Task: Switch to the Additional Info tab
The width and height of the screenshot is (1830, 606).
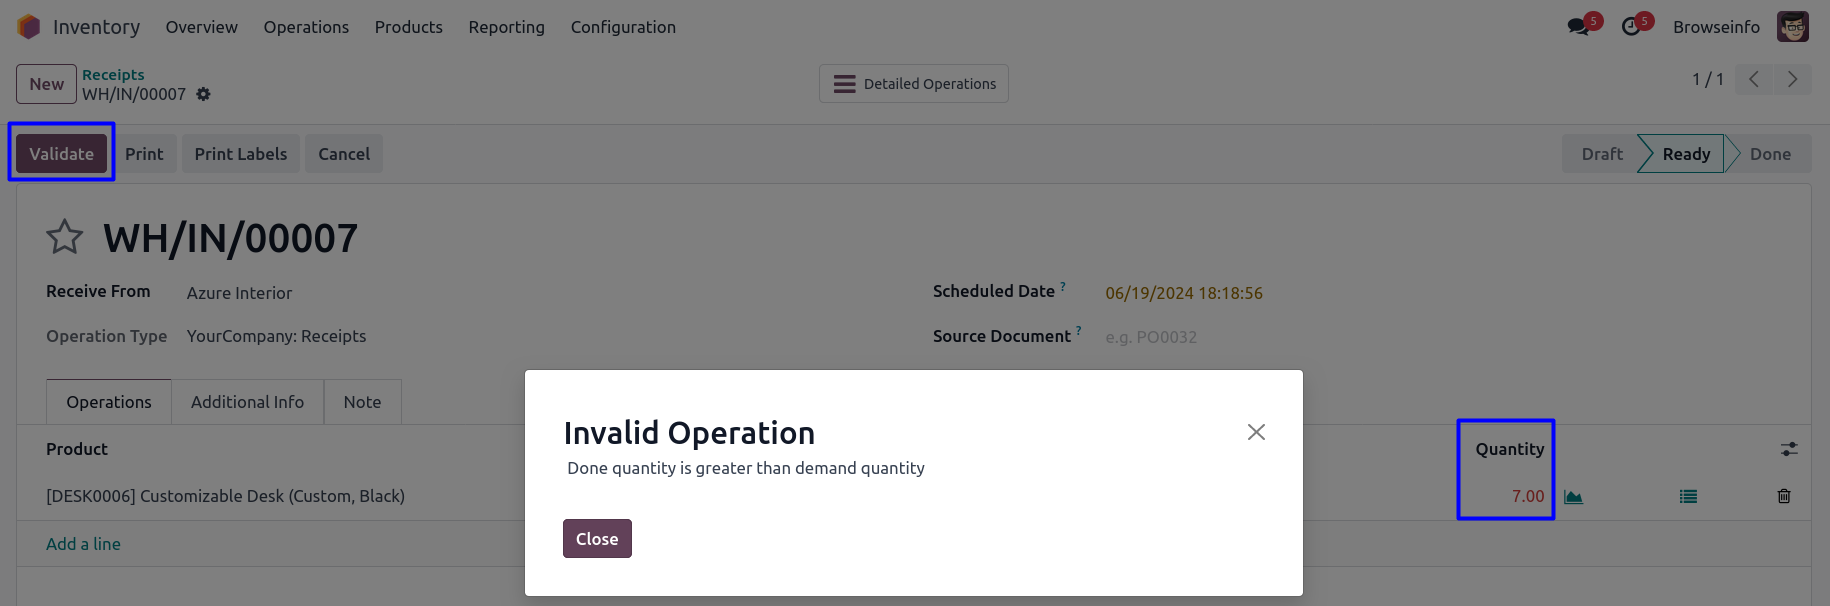Action: coord(247,402)
